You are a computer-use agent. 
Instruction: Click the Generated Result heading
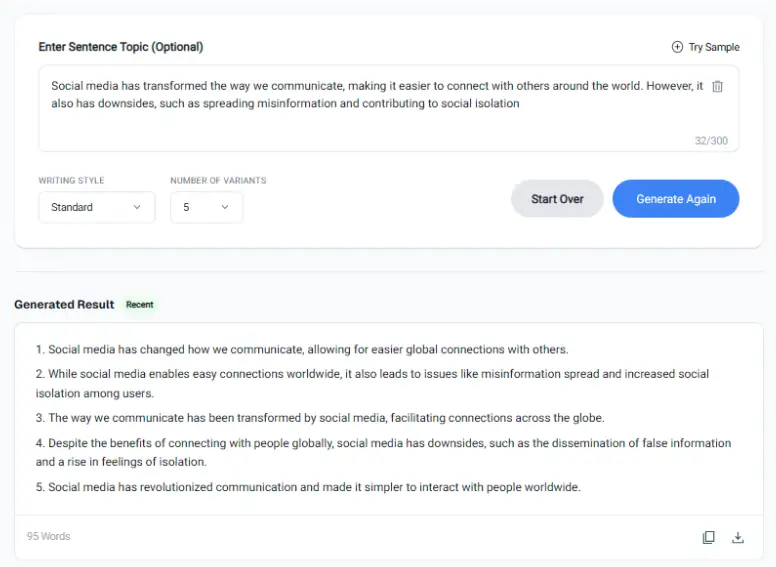point(64,305)
